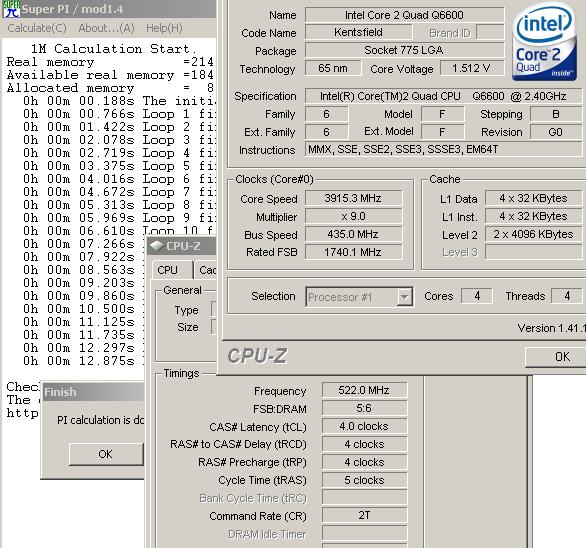
Task: Click the tRCD value 4 clocks
Action: click(364, 444)
